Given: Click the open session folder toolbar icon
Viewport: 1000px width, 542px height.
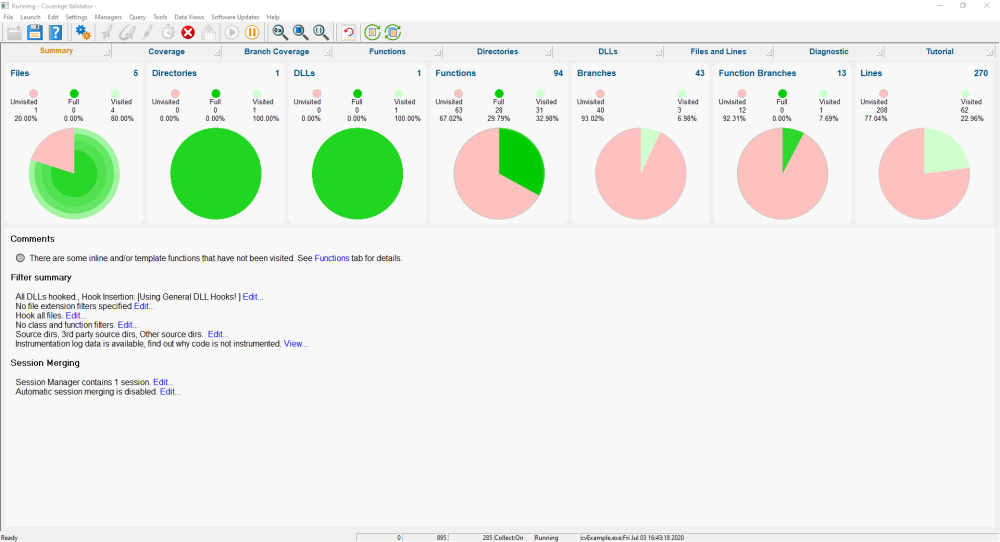Looking at the screenshot, I should (x=15, y=33).
